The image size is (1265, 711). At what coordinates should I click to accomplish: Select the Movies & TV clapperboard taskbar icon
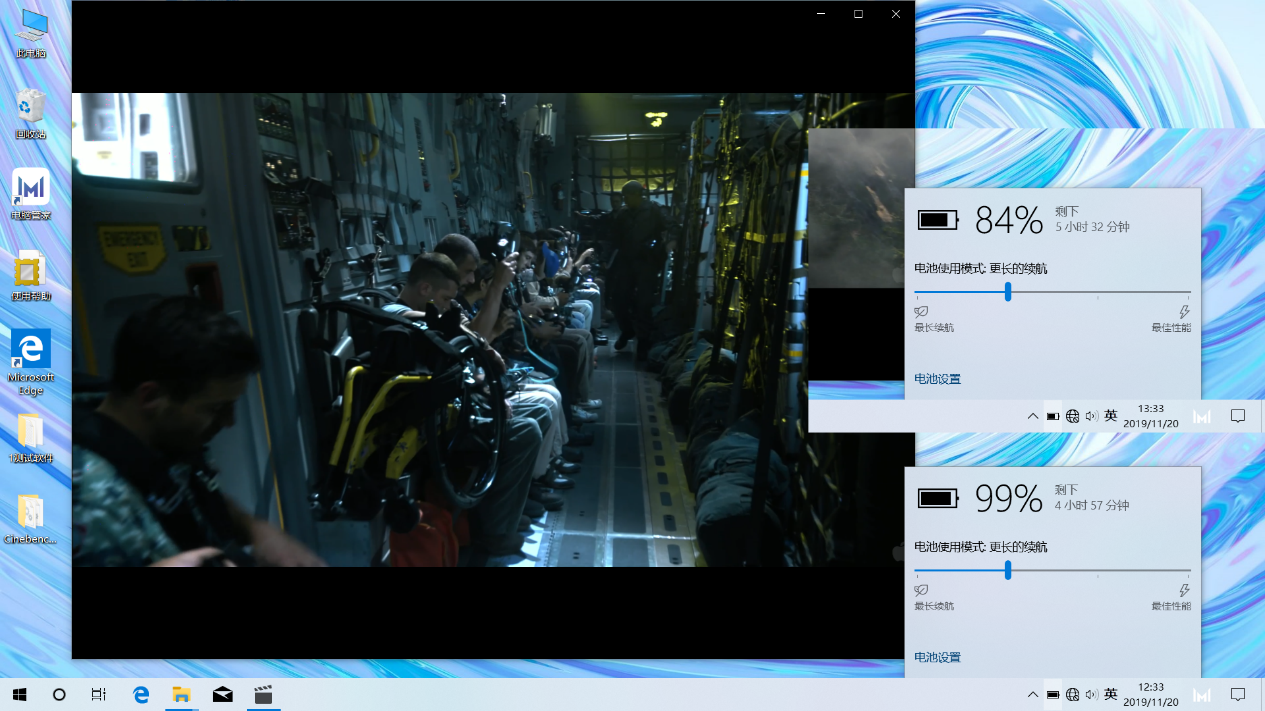[x=263, y=694]
